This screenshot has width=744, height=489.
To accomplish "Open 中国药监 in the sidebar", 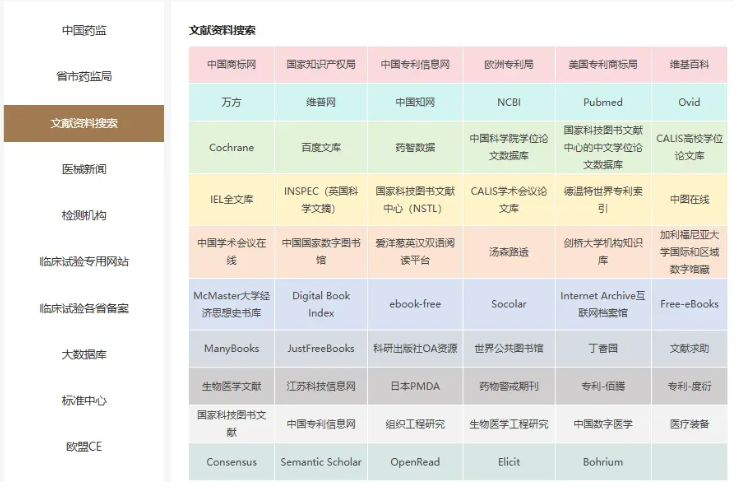I will click(x=85, y=31).
